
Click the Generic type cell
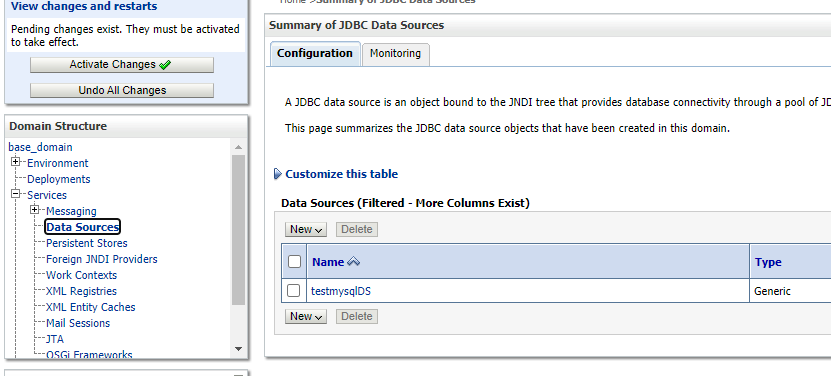tap(772, 291)
